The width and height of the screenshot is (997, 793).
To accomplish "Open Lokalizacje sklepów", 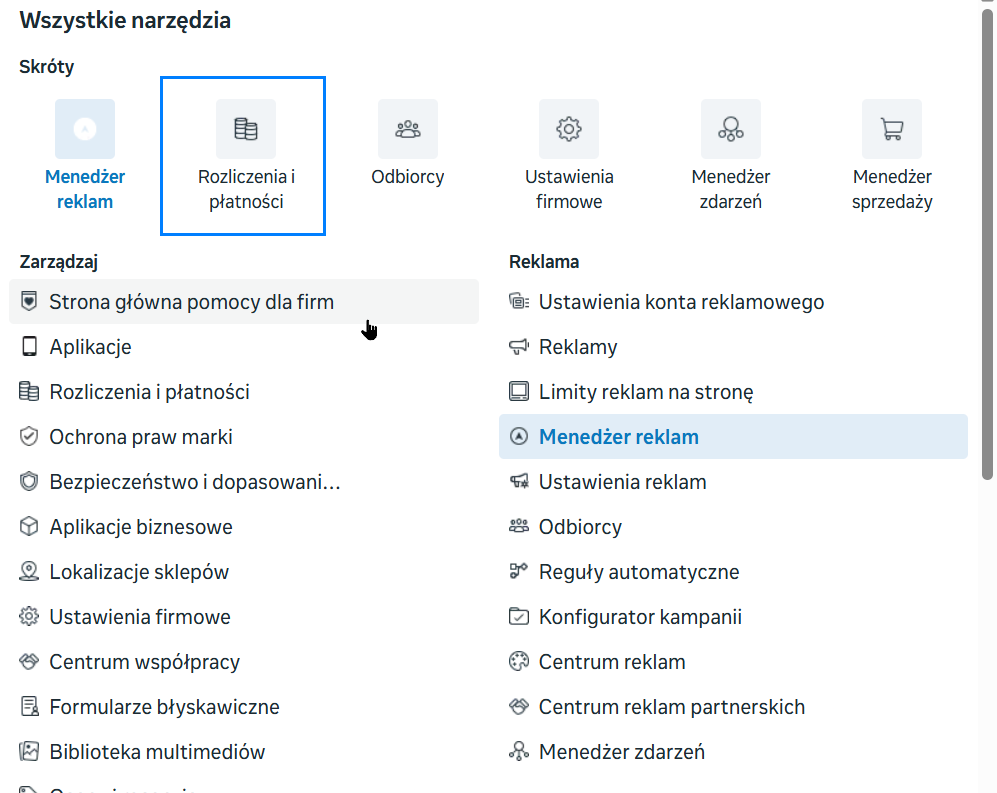I will coord(139,572).
